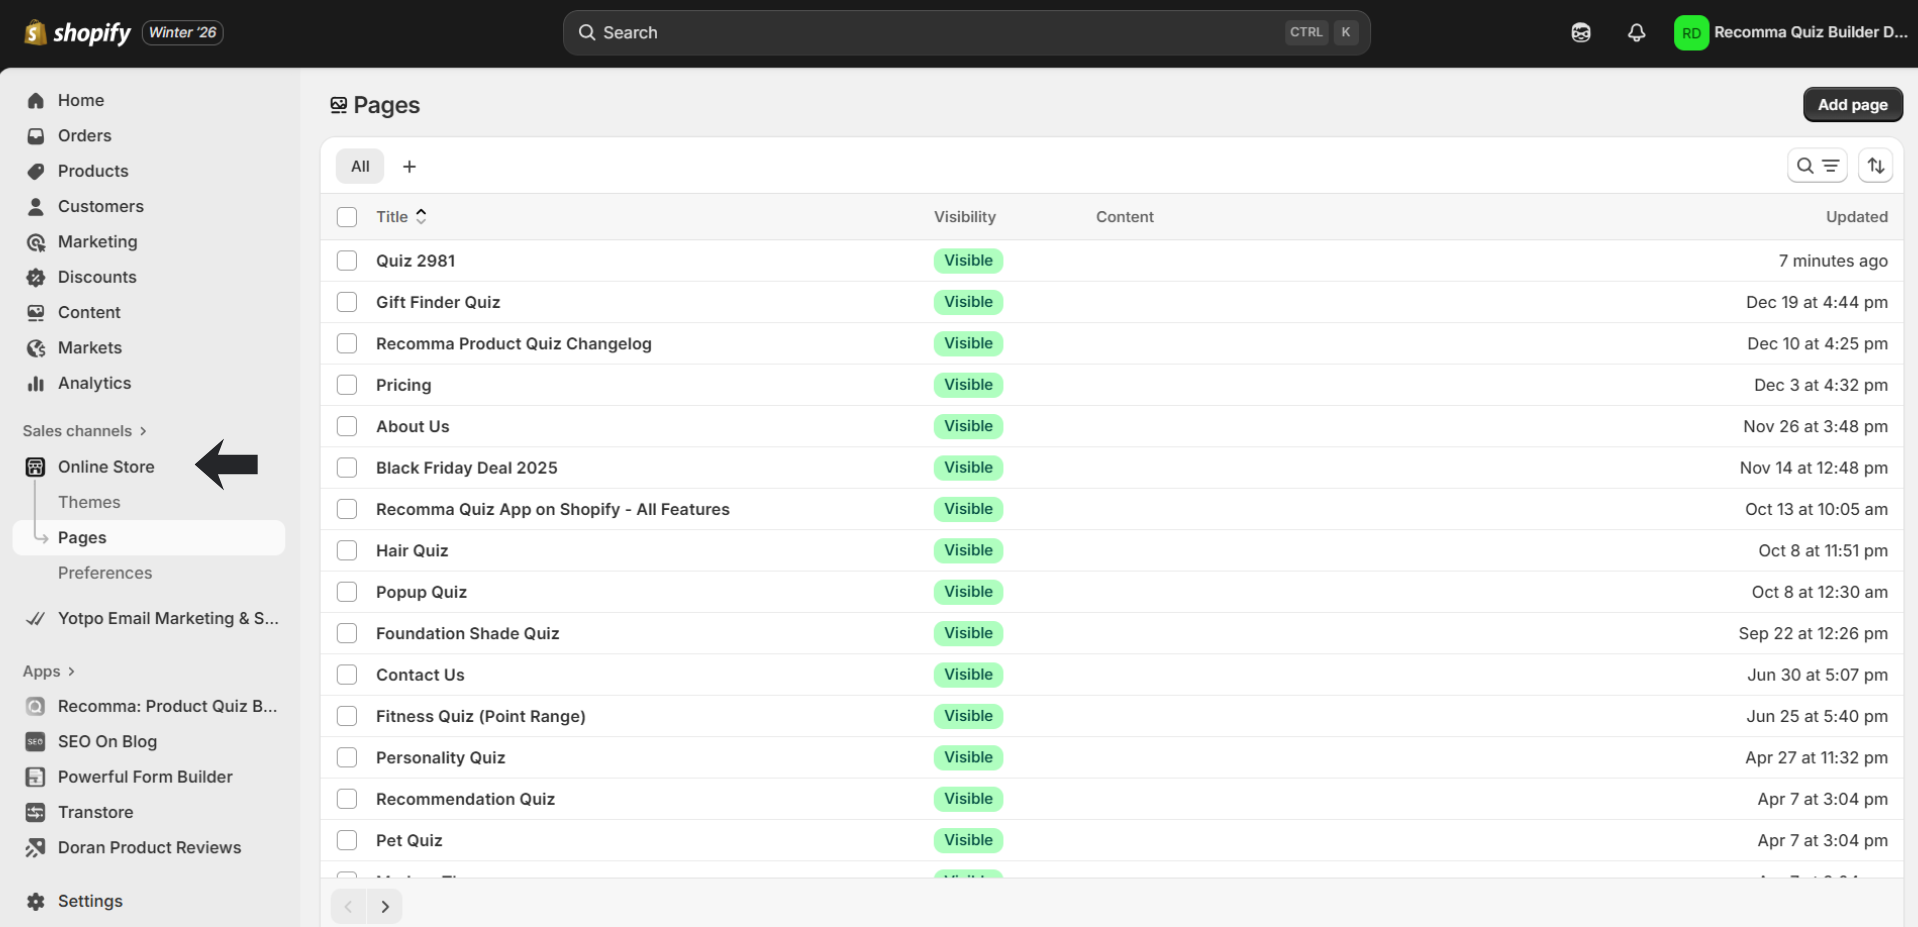The image size is (1918, 927).
Task: Toggle the select-all checkbox in table header
Action: 347,217
